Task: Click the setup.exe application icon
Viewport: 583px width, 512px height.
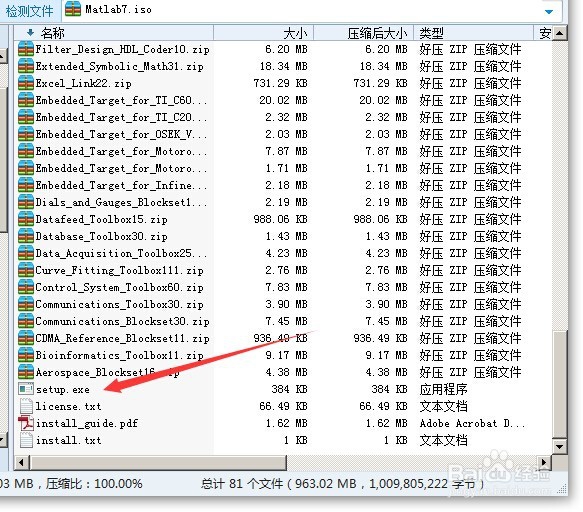Action: pyautogui.click(x=26, y=389)
